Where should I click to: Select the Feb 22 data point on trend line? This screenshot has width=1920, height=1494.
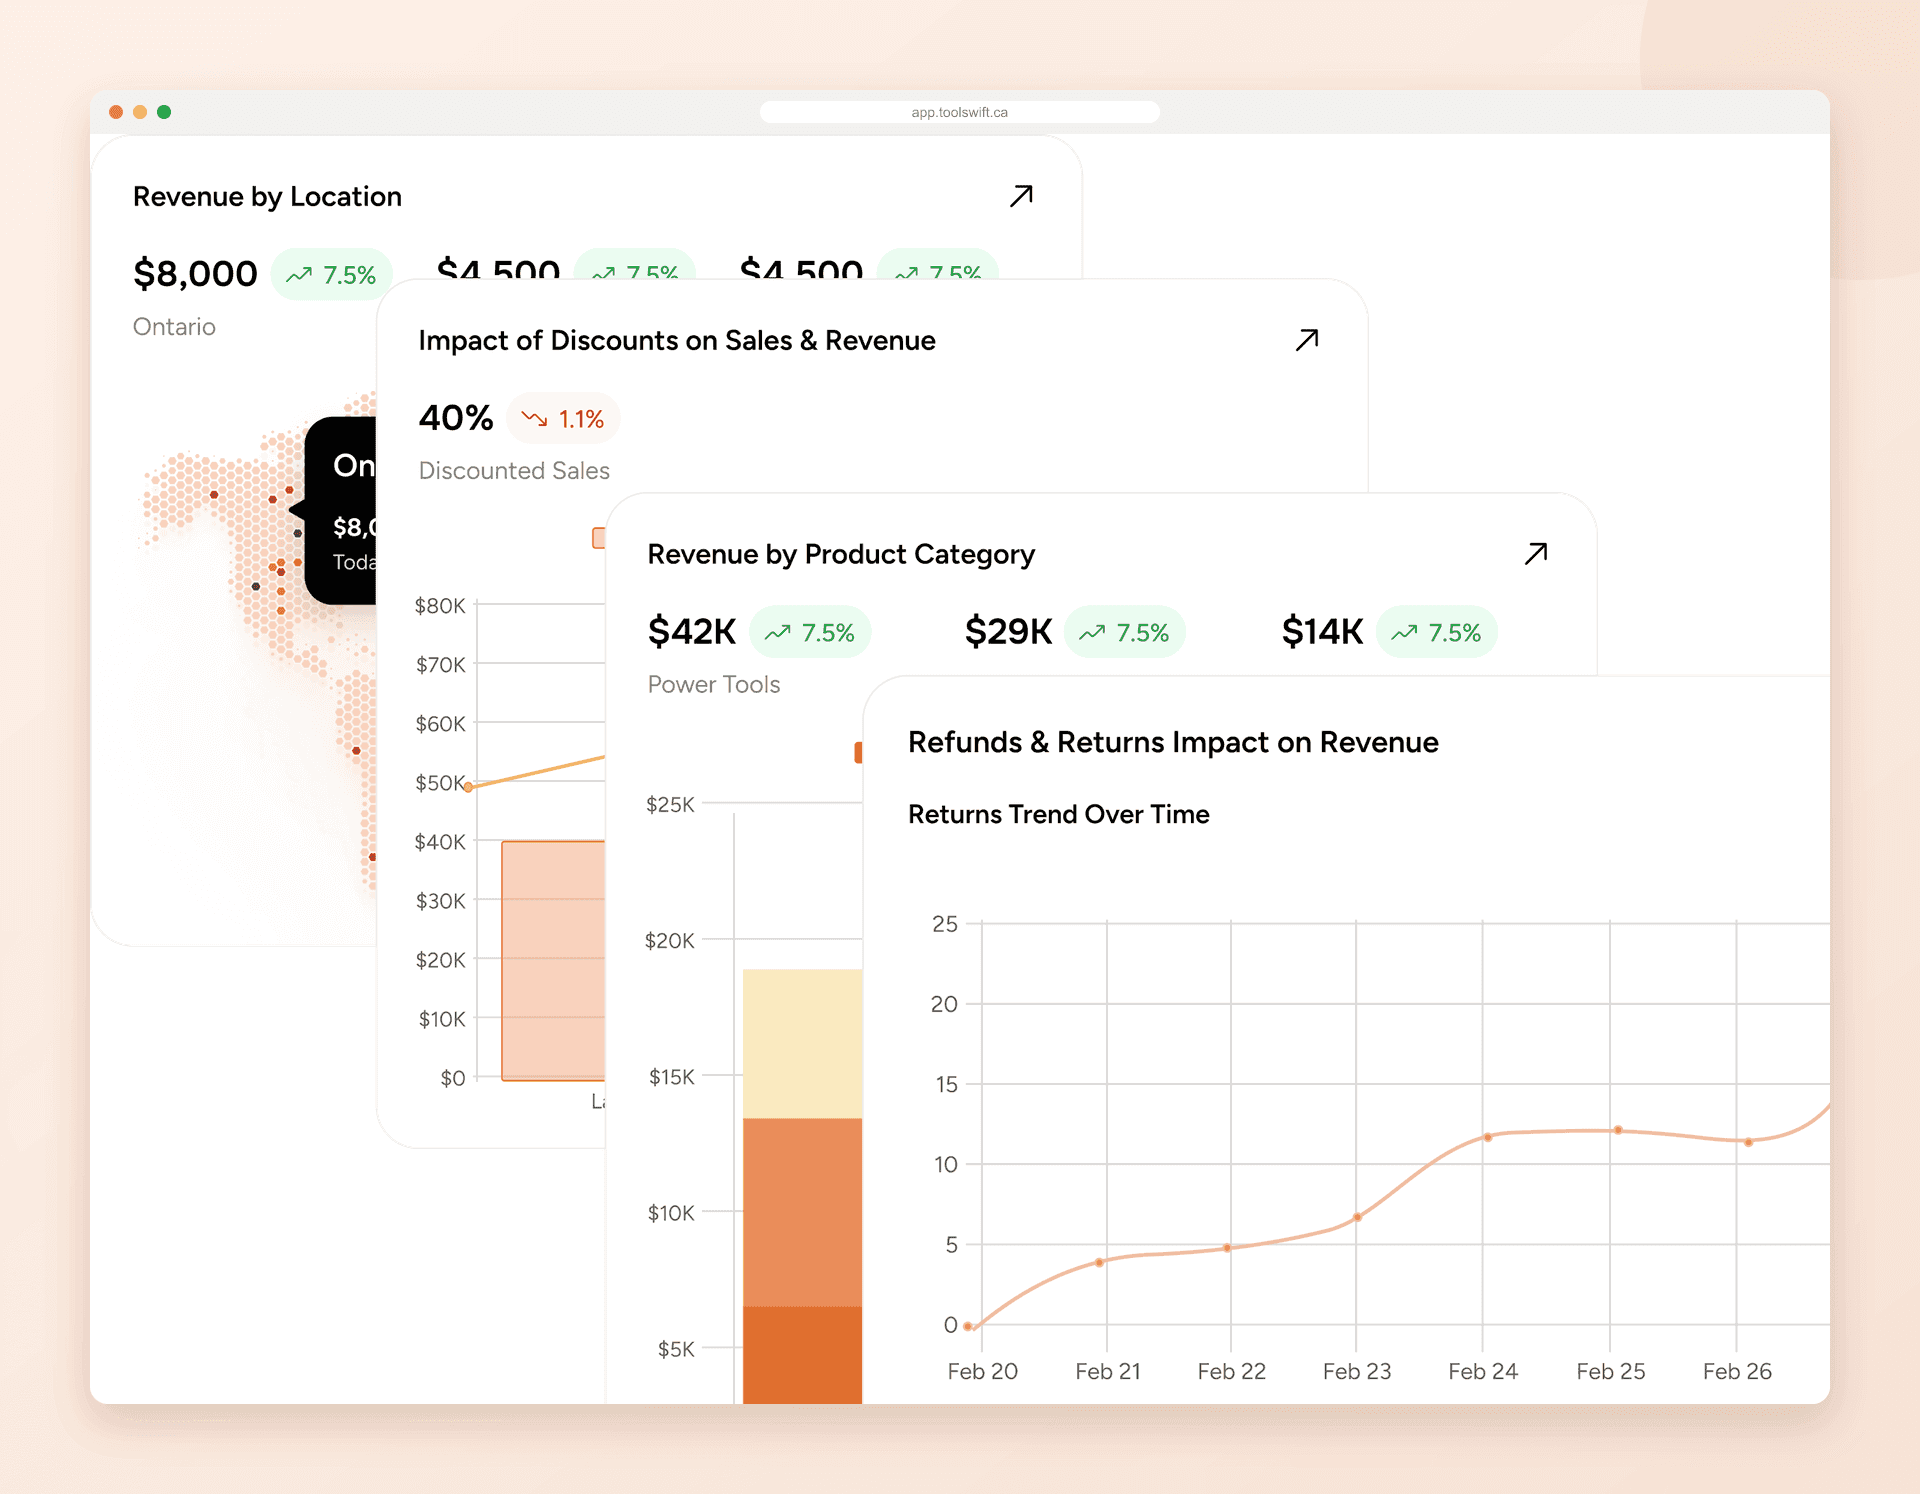pos(1227,1248)
